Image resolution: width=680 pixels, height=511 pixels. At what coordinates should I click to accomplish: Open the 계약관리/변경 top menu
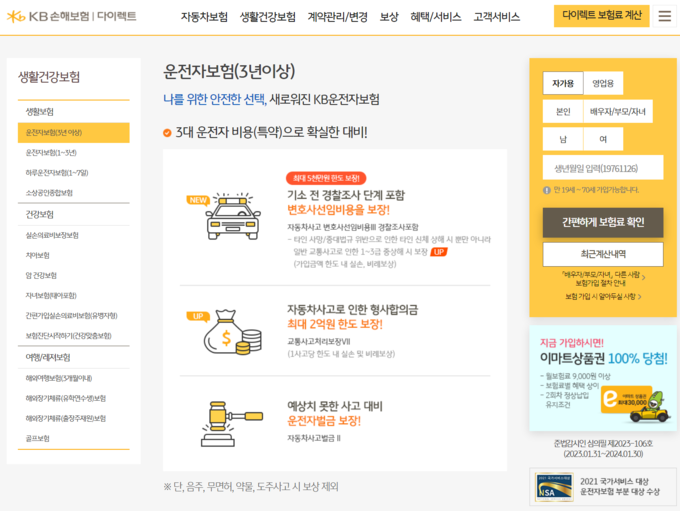(x=337, y=17)
